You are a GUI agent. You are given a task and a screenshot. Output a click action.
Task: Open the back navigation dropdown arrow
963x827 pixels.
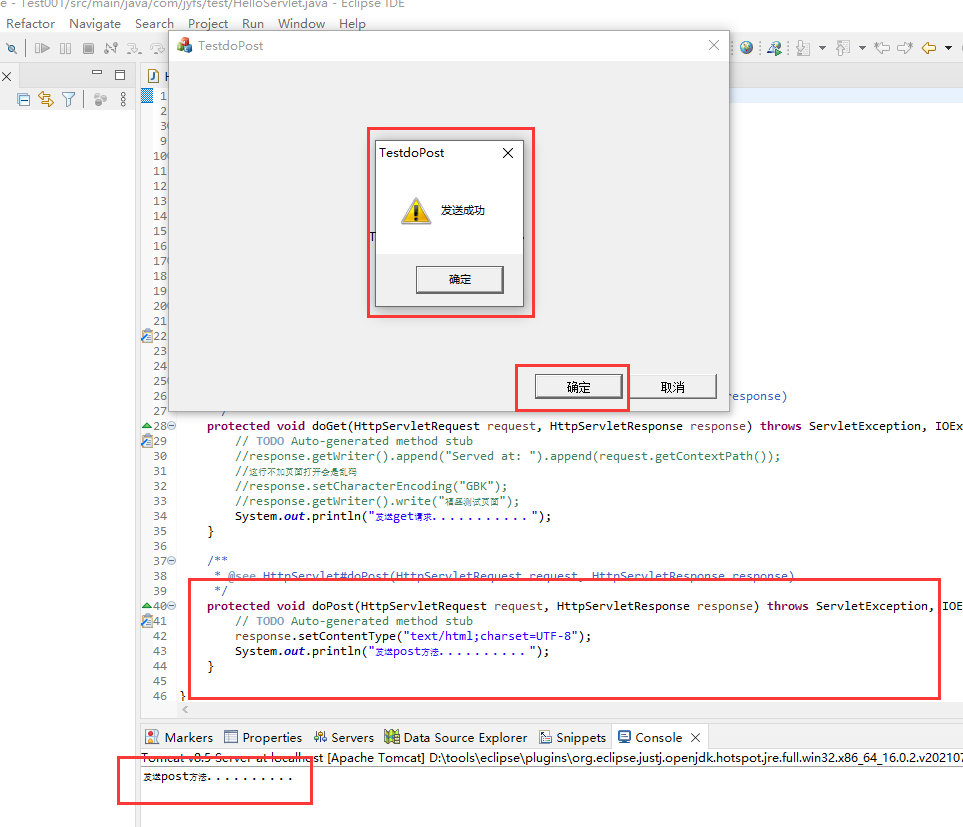click(948, 48)
